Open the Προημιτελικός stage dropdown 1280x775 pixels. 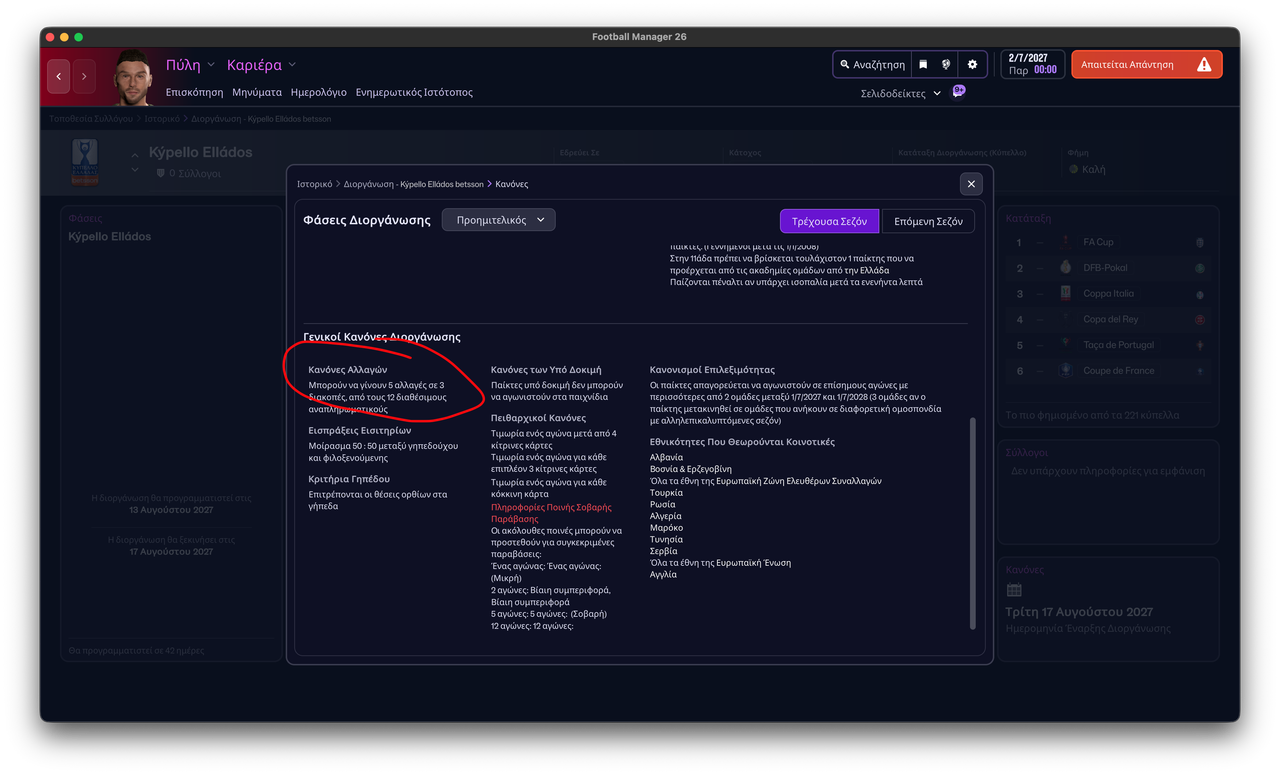pos(498,220)
